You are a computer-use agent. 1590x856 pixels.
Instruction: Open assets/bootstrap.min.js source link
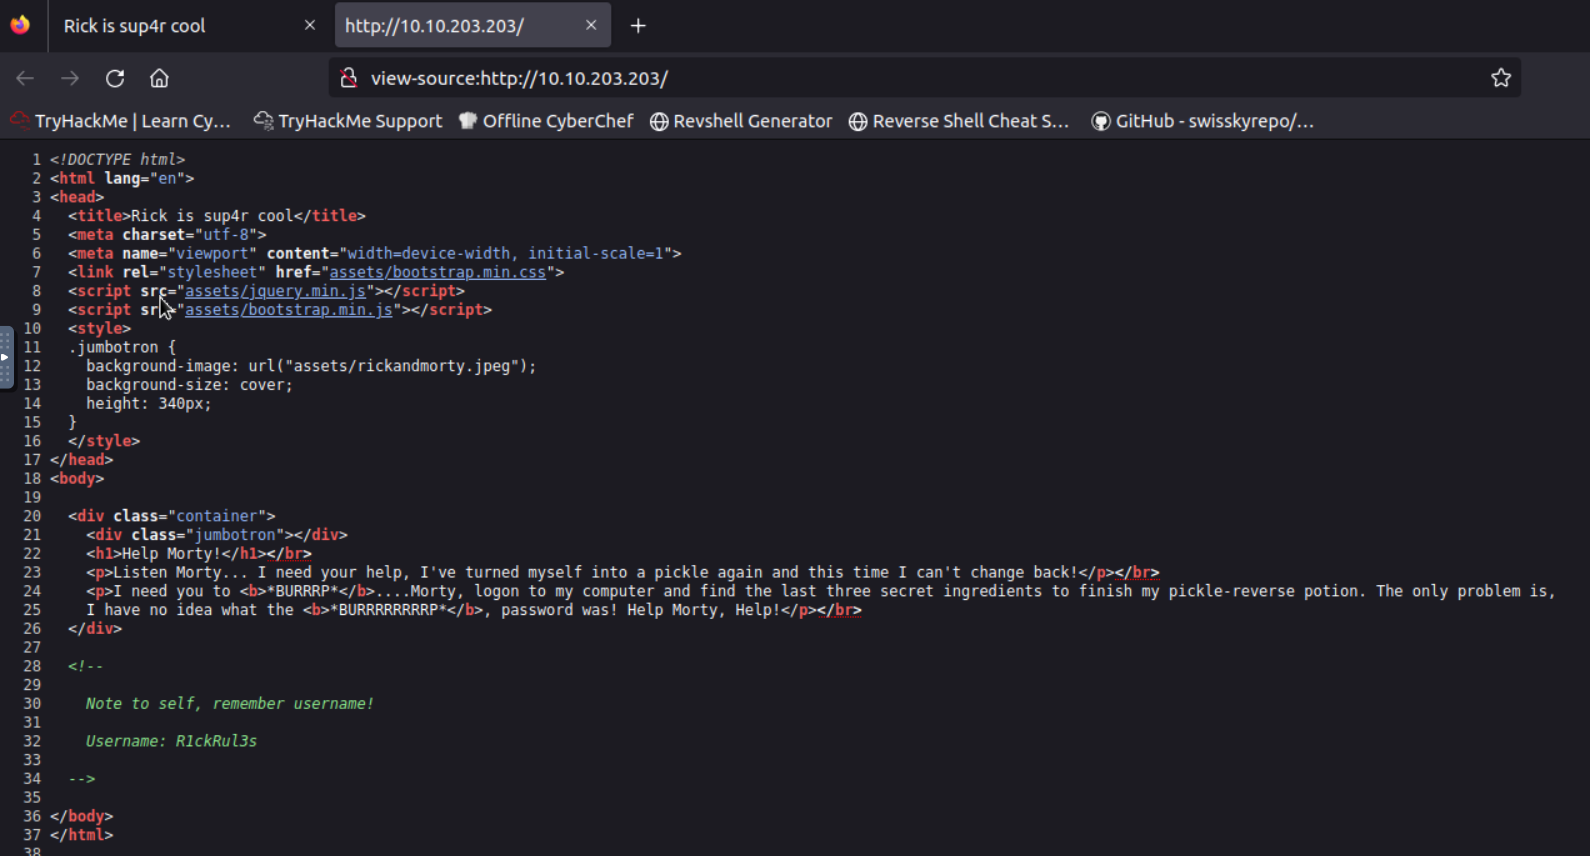coord(288,310)
